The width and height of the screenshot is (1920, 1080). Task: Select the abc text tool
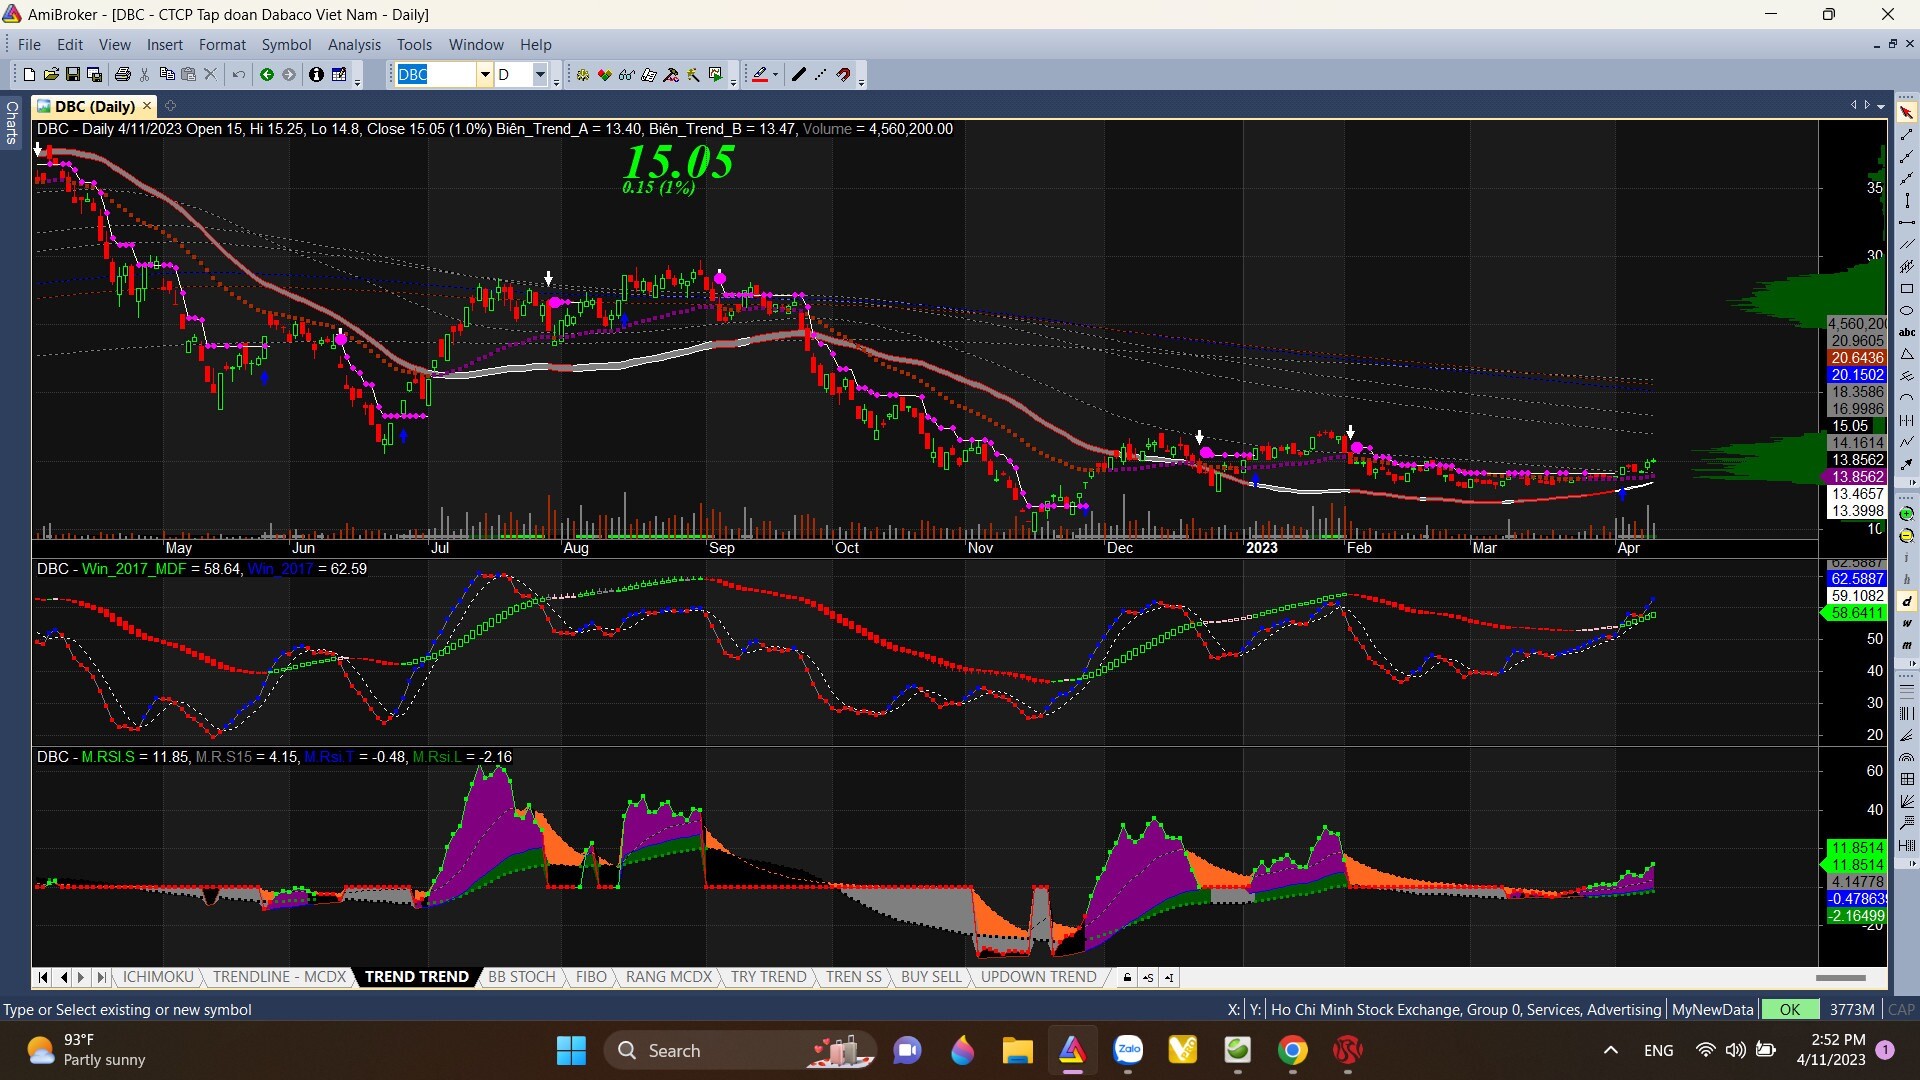pyautogui.click(x=1906, y=332)
